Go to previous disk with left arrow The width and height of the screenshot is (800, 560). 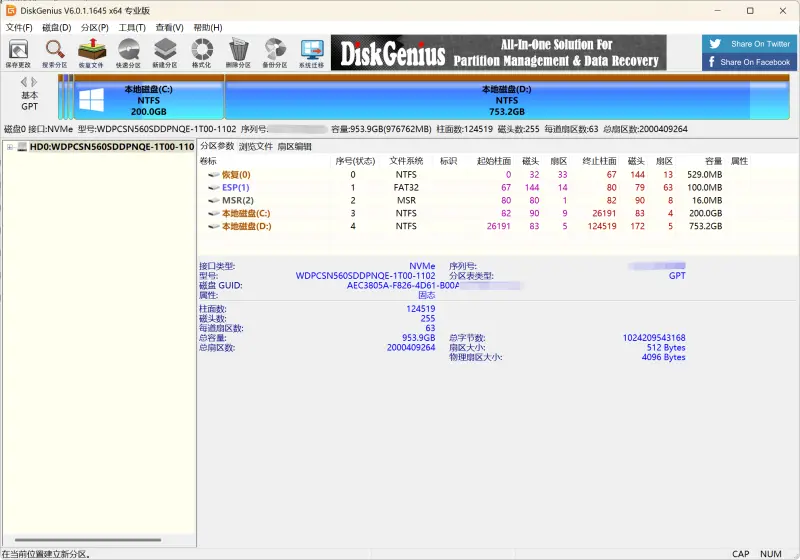24,82
